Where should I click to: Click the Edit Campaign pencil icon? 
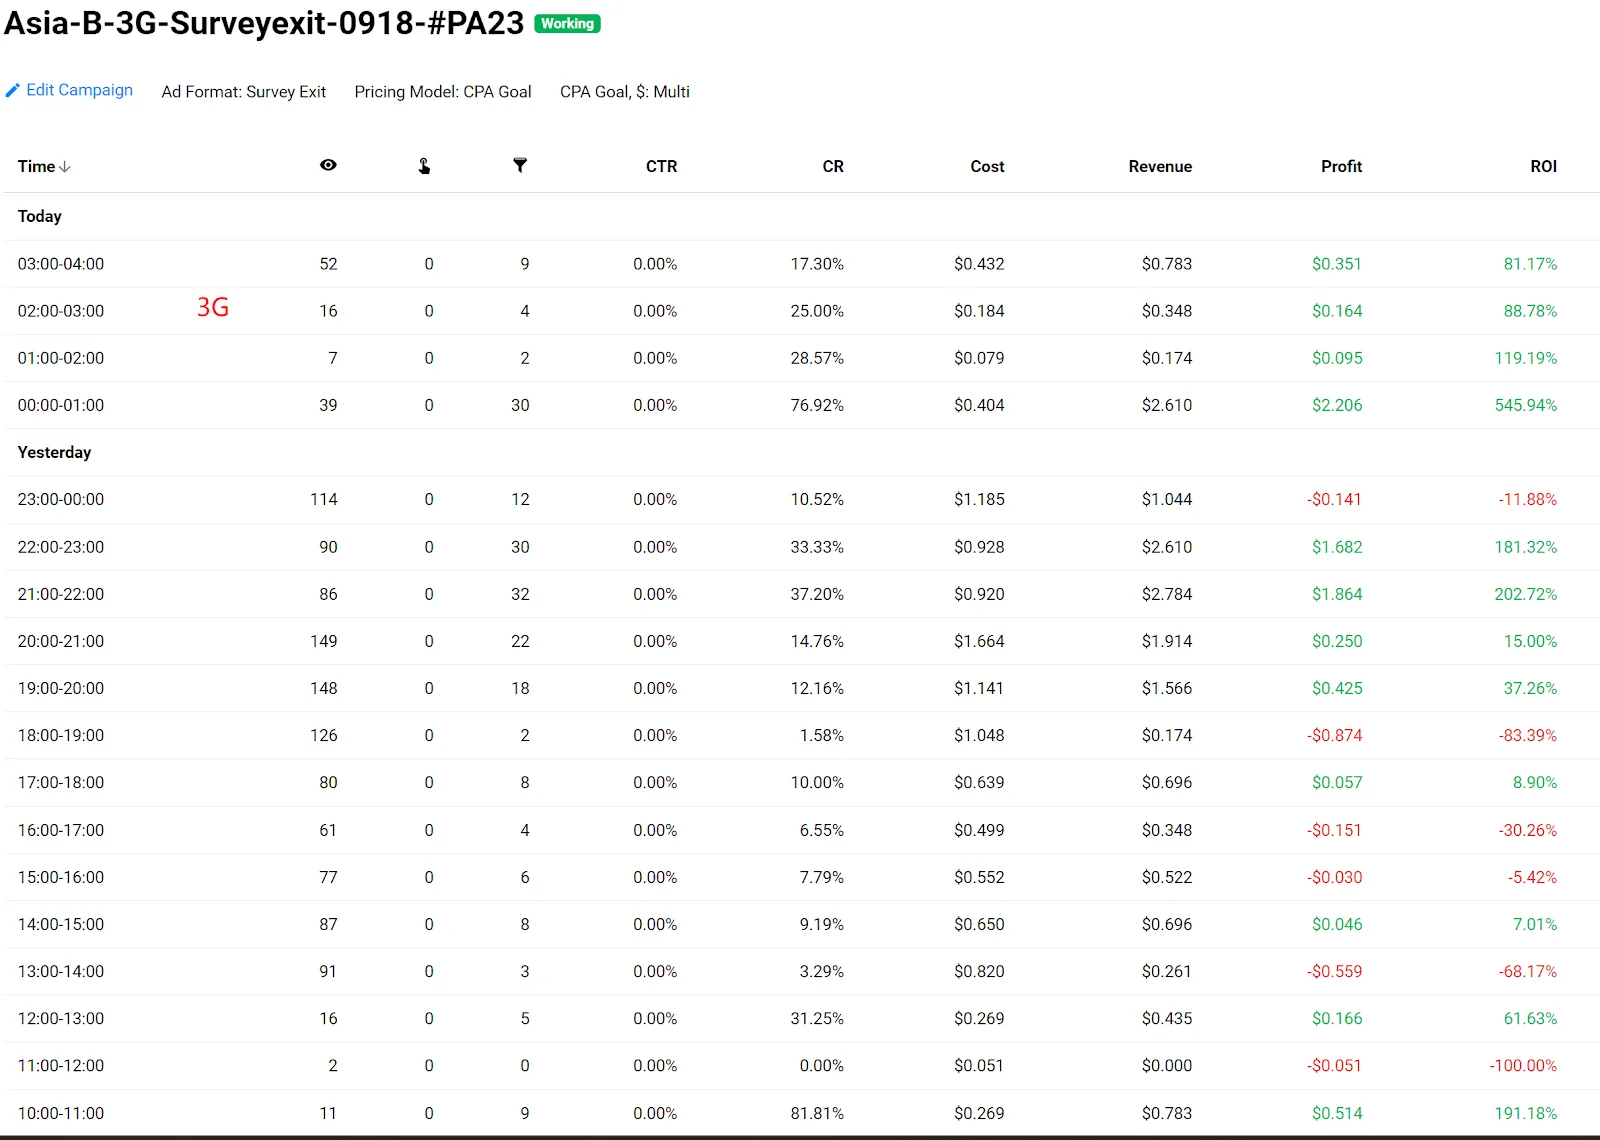click(x=12, y=91)
